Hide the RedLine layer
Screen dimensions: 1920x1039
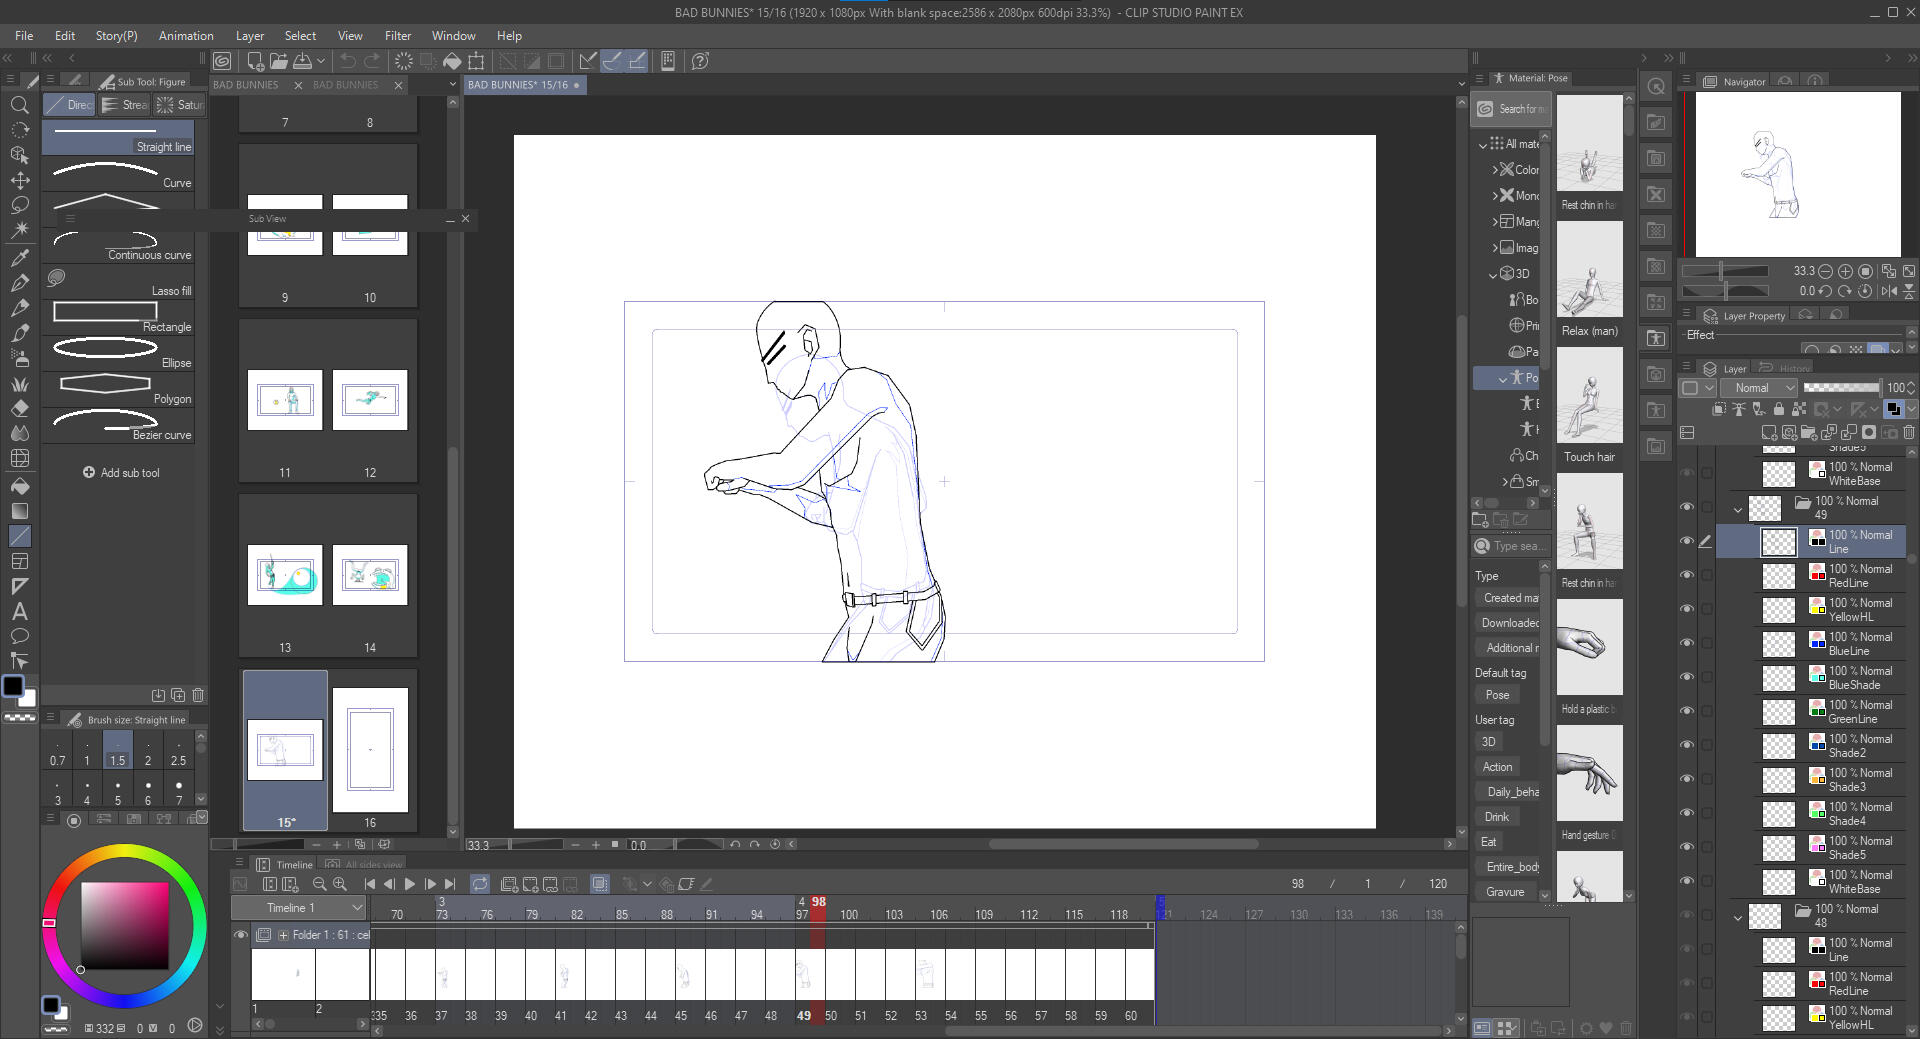click(1686, 576)
